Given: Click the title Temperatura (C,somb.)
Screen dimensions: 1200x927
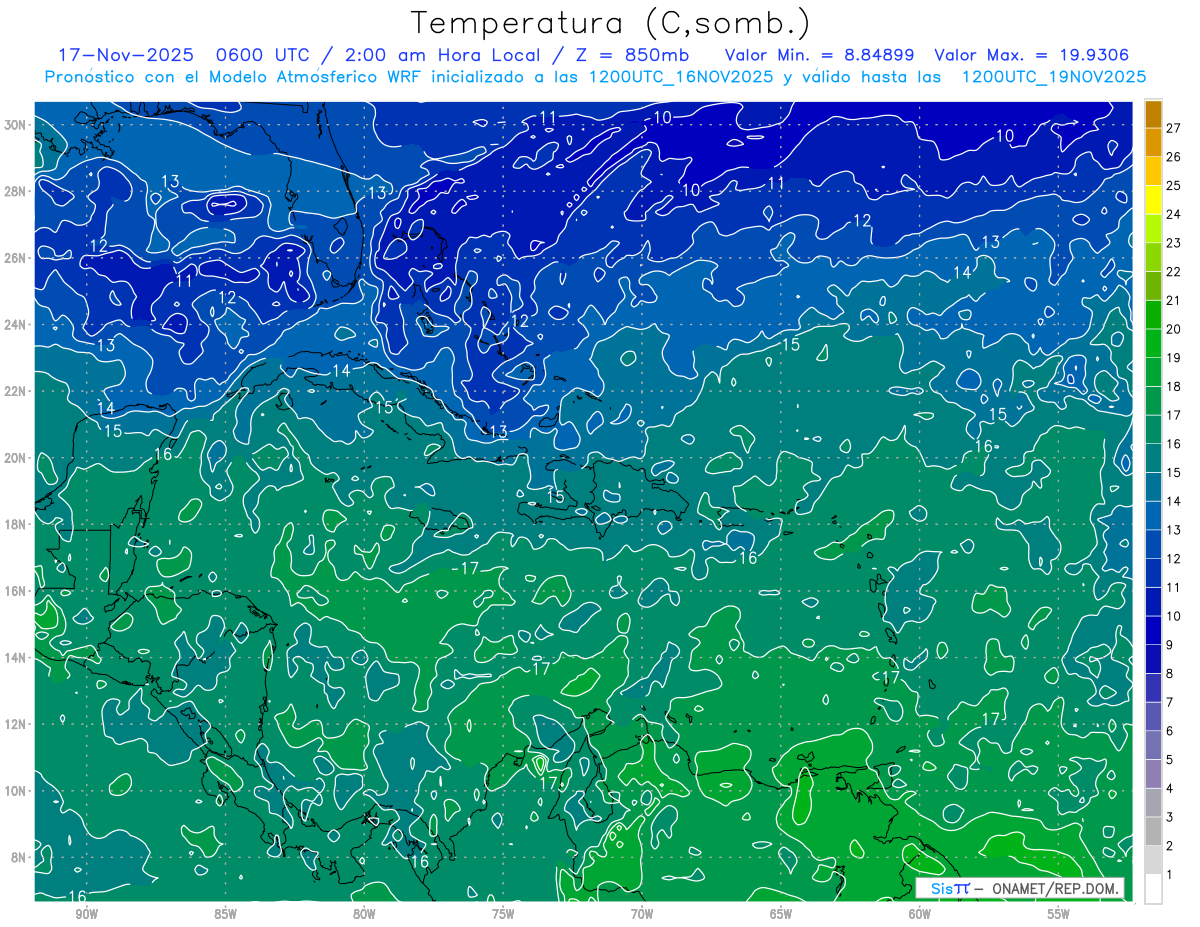Looking at the screenshot, I should click(611, 23).
